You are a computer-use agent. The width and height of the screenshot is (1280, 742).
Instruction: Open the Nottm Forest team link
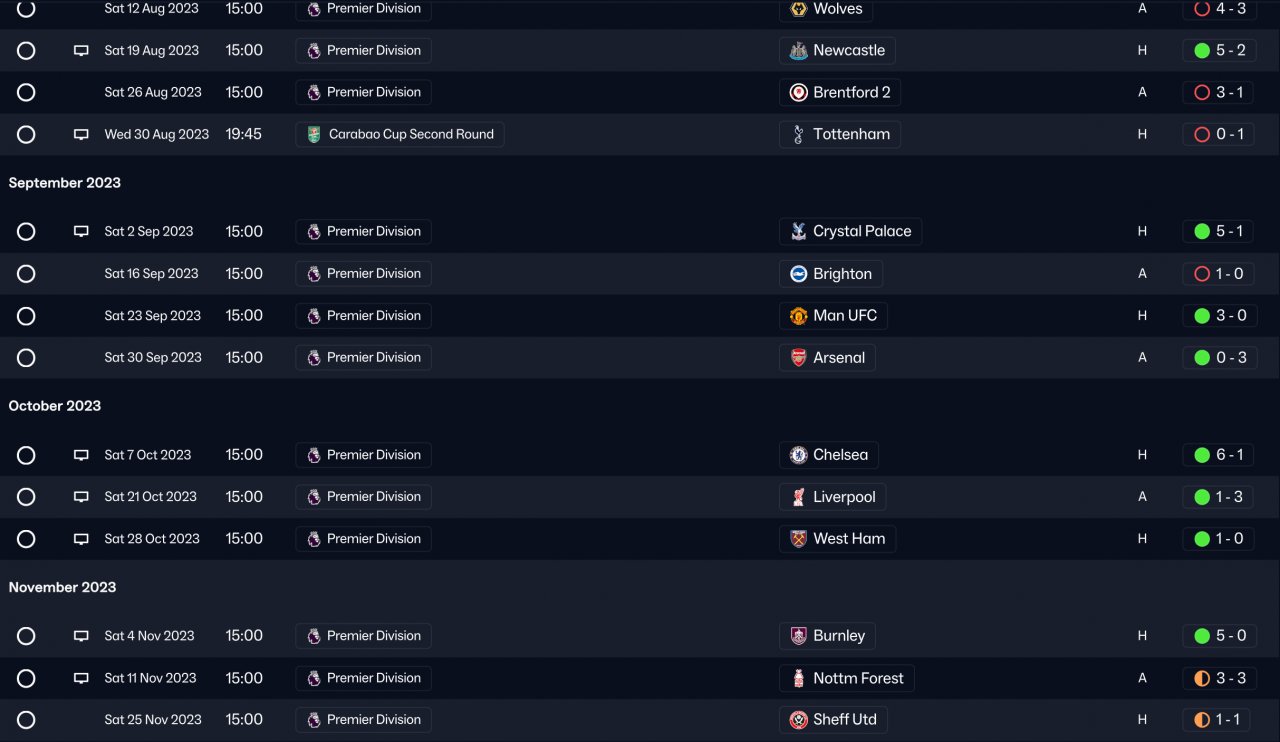coord(857,678)
